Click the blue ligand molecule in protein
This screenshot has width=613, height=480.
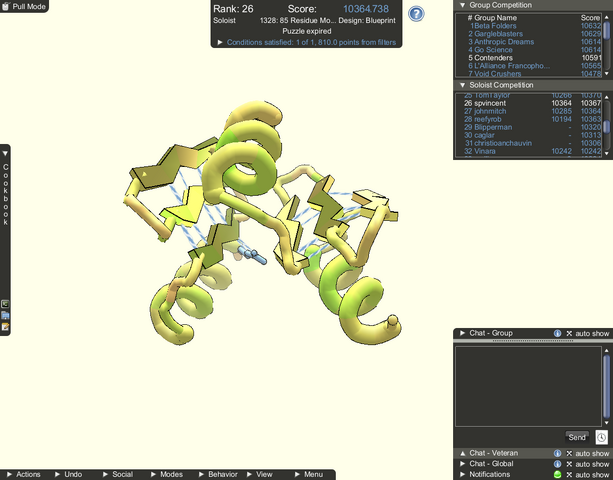click(253, 254)
